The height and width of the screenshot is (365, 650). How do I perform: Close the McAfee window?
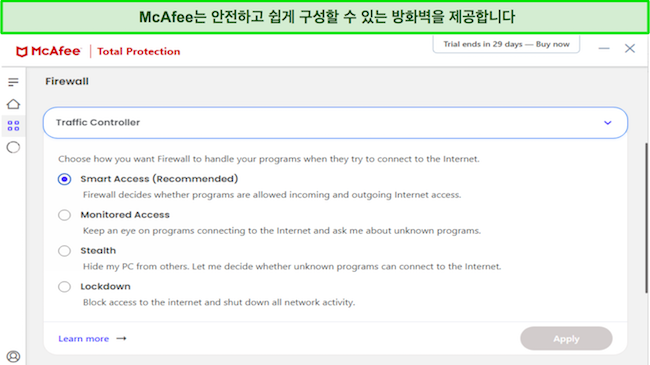tap(630, 49)
